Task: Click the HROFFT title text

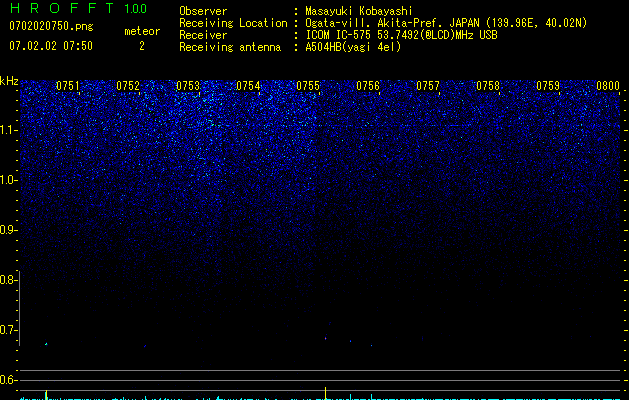Action: 62,8
